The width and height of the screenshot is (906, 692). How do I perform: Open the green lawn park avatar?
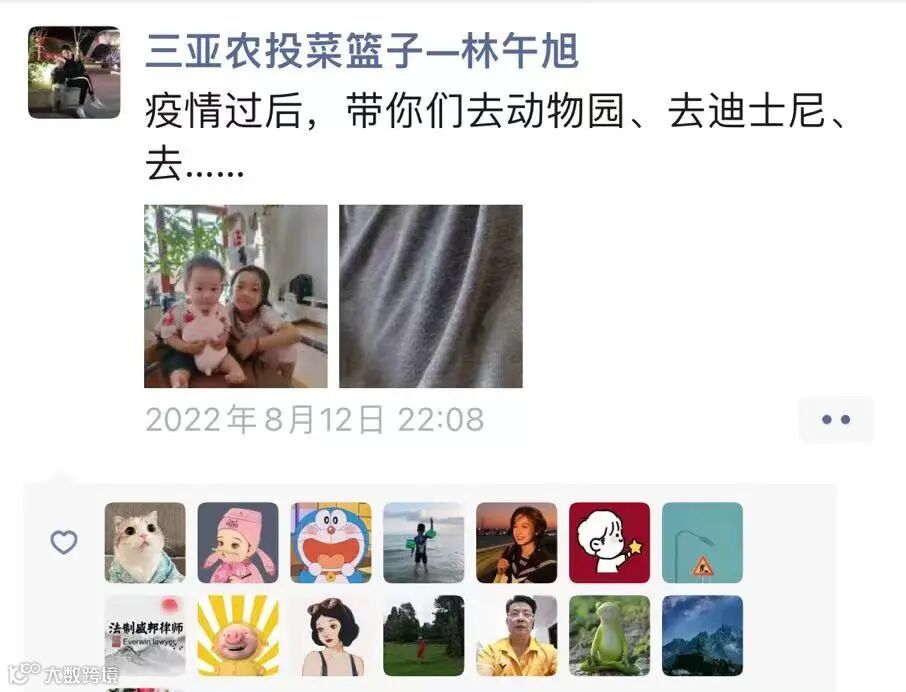tap(424, 635)
